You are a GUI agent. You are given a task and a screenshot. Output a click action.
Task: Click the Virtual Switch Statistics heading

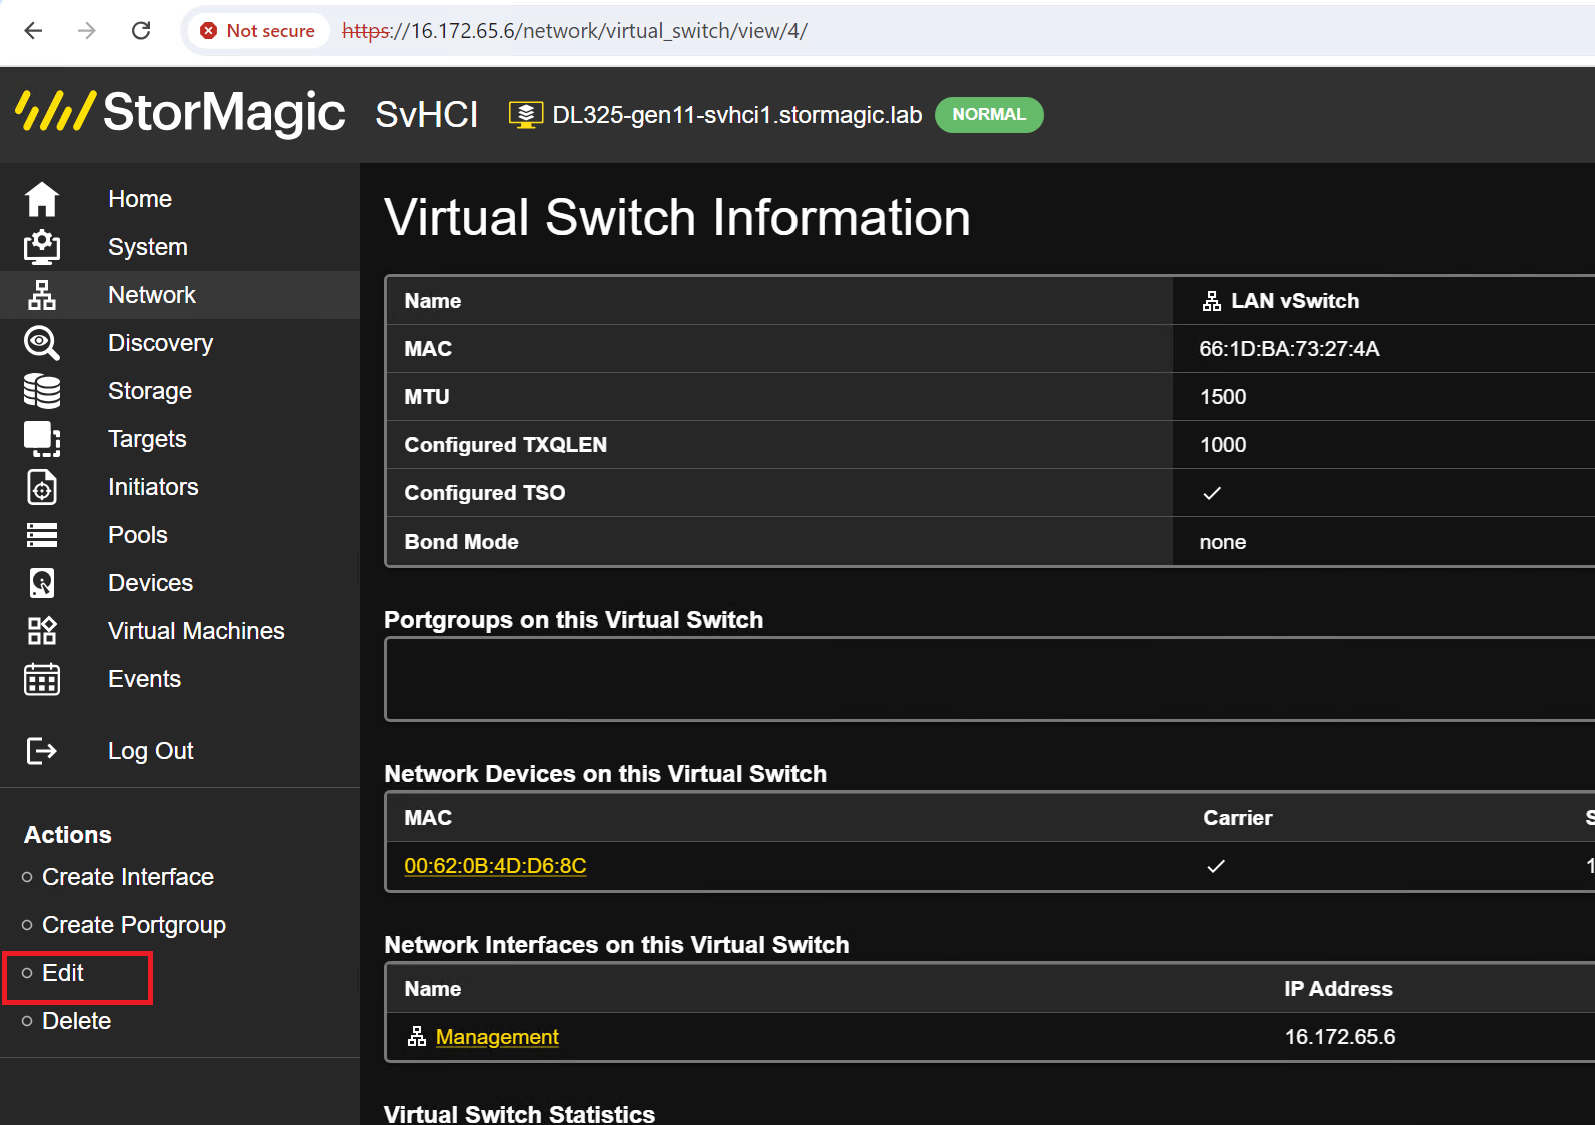(x=519, y=1113)
